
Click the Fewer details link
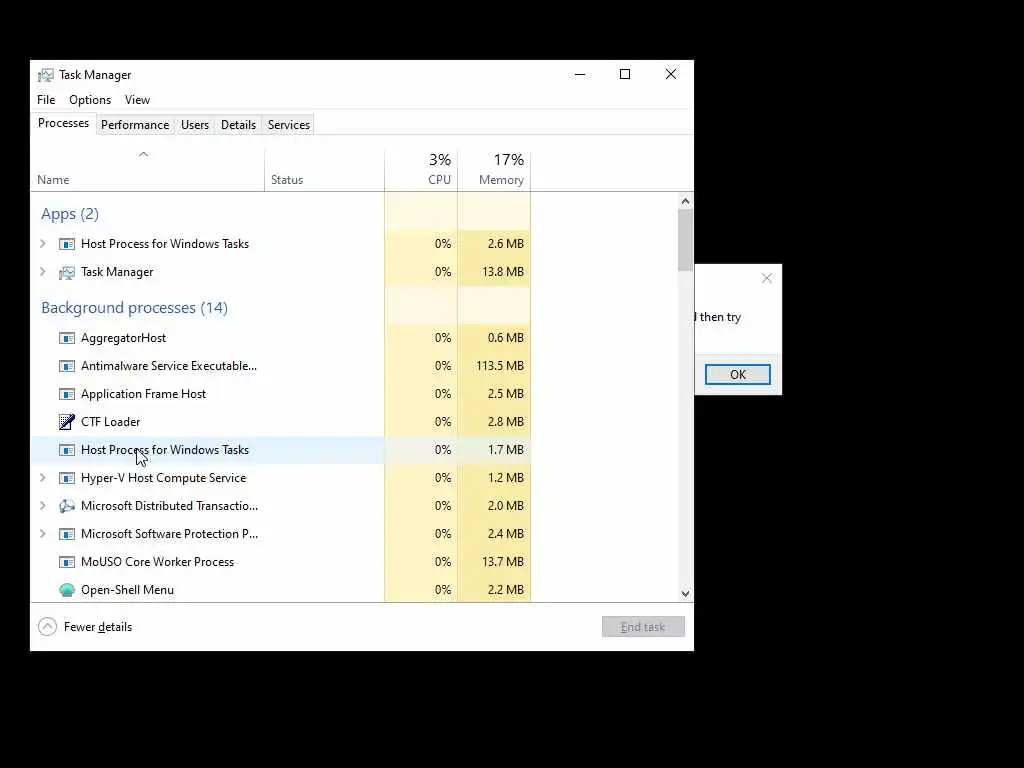pyautogui.click(x=98, y=627)
